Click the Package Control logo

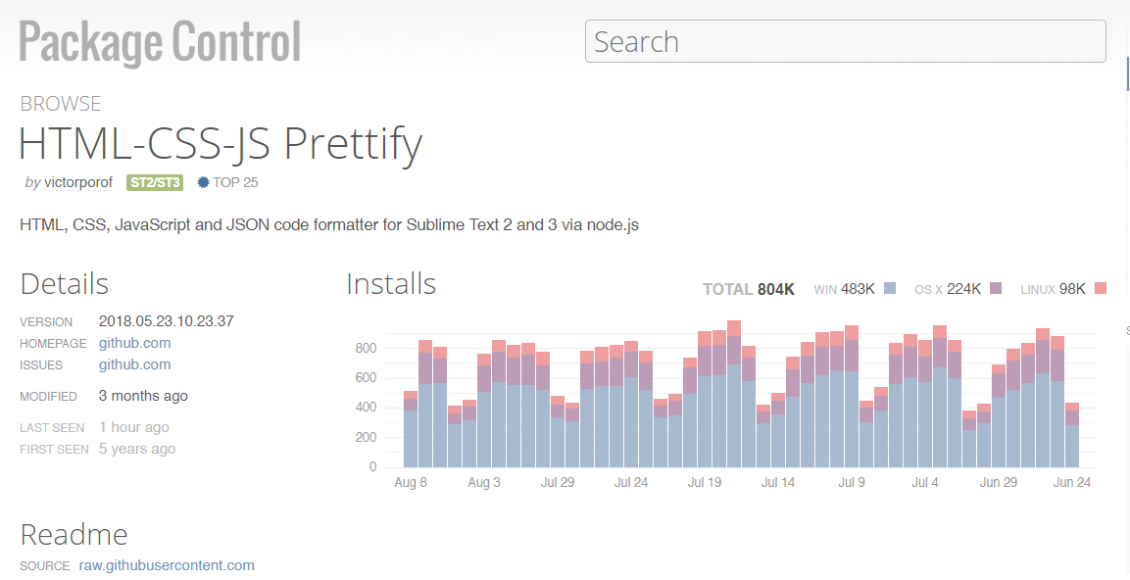(160, 41)
